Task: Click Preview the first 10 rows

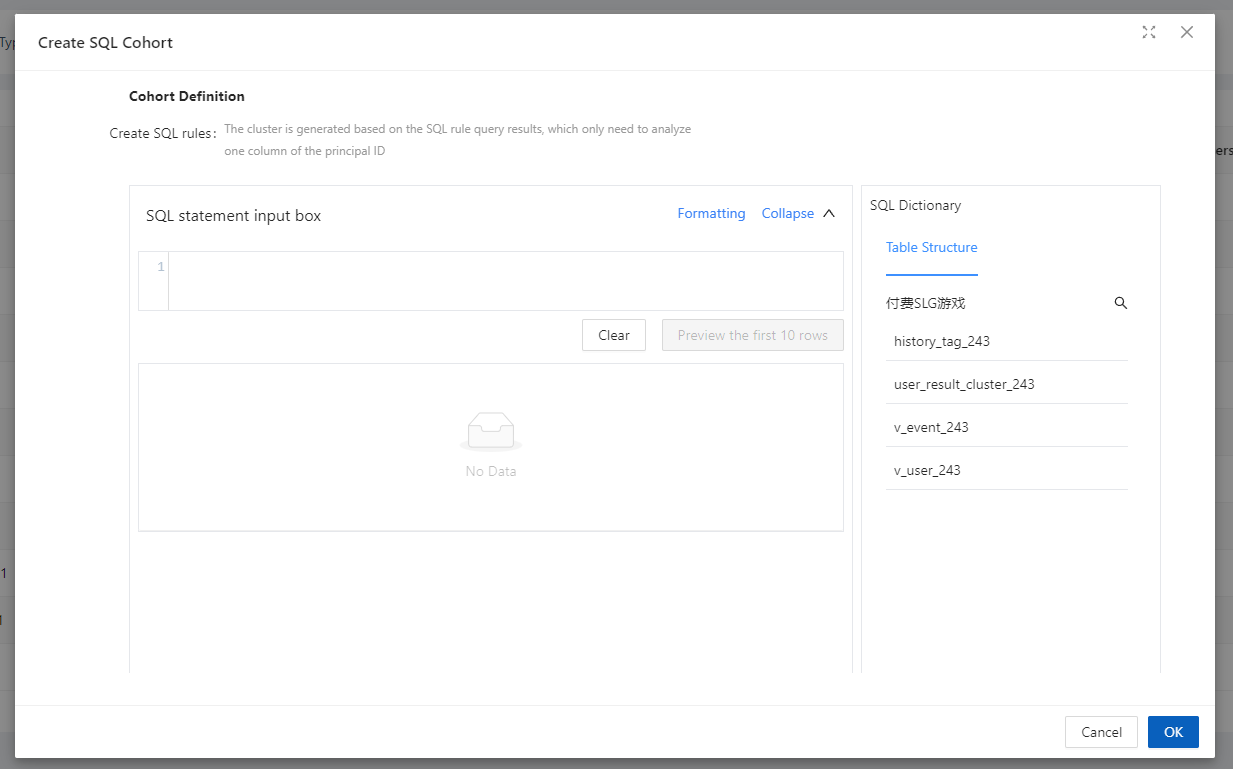Action: (x=752, y=335)
